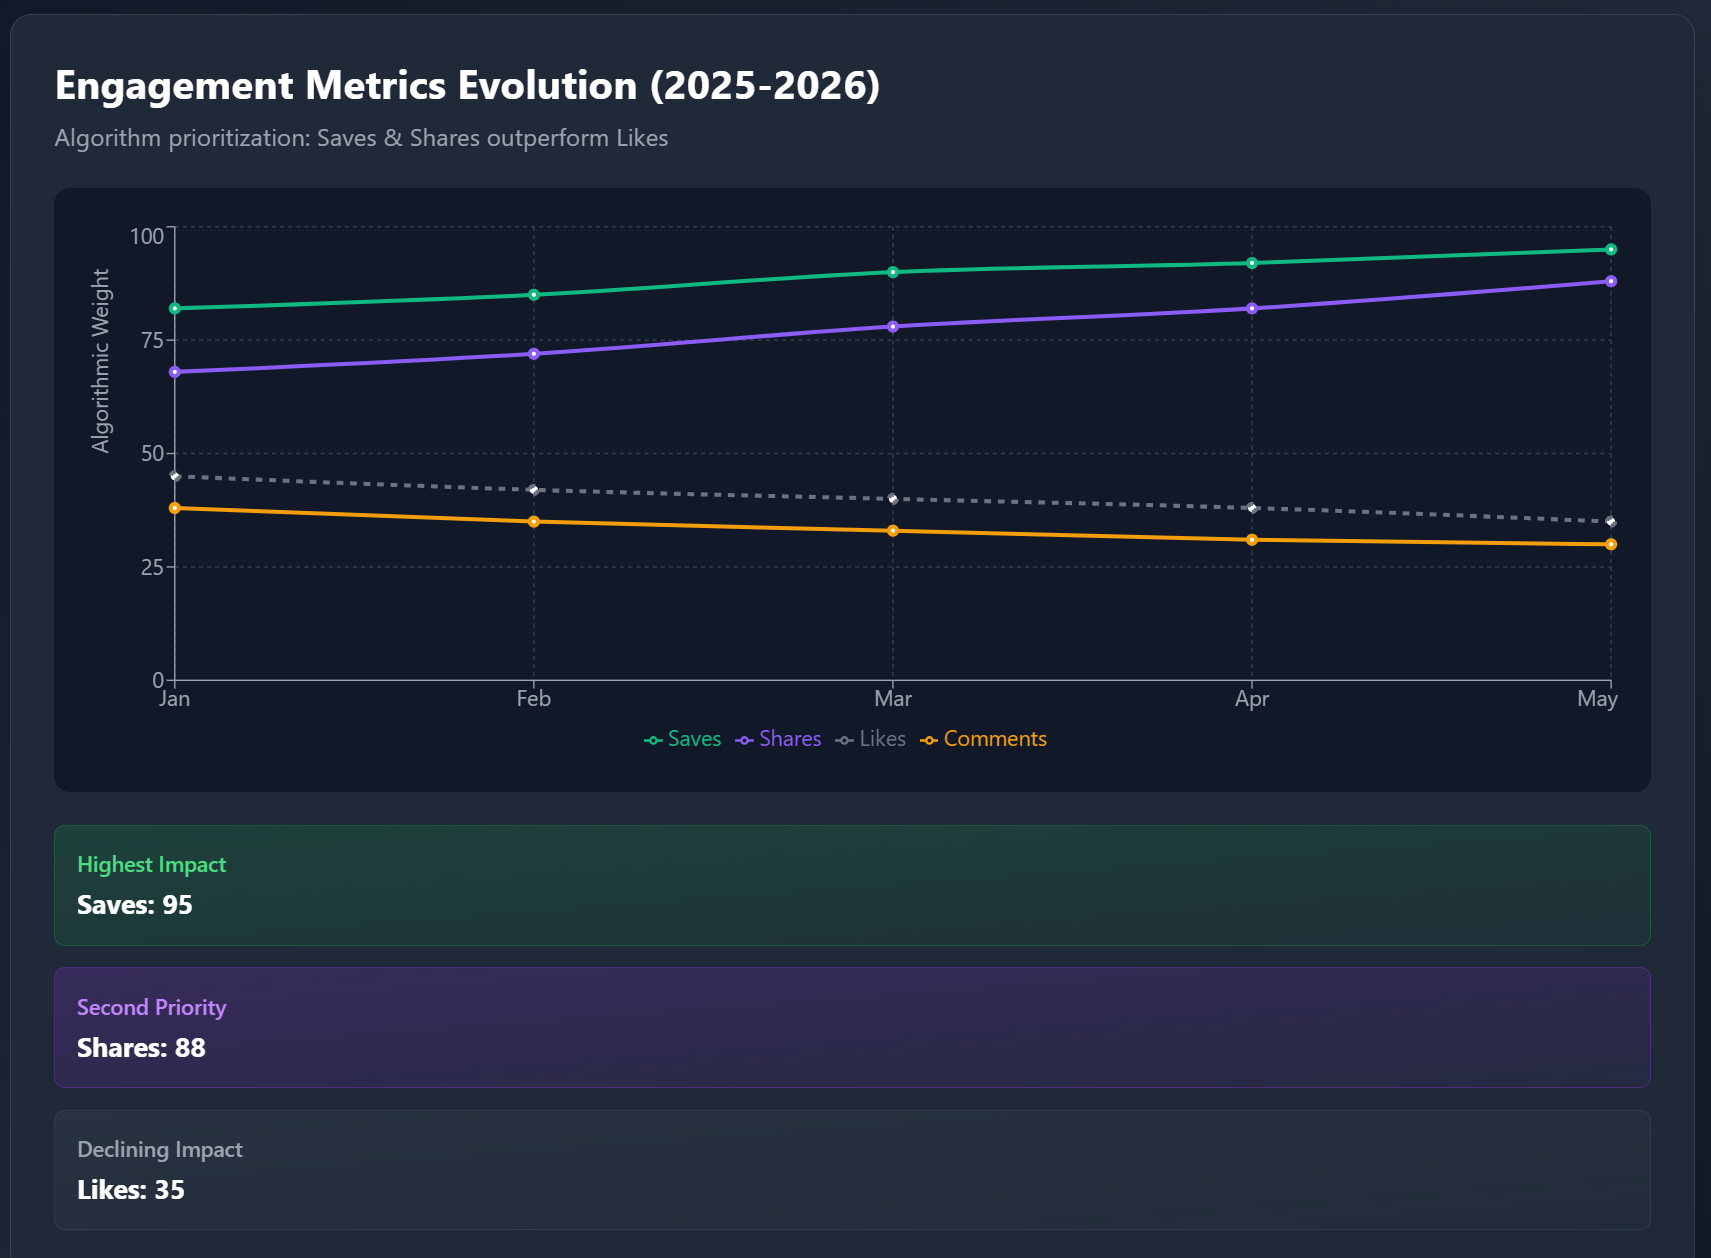
Task: Select the Saves data point for May
Action: tap(1610, 250)
